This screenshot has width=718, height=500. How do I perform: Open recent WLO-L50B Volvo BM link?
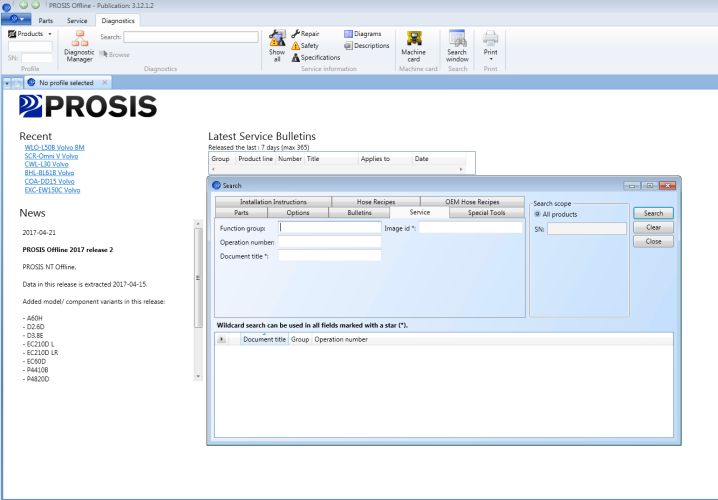(54, 147)
